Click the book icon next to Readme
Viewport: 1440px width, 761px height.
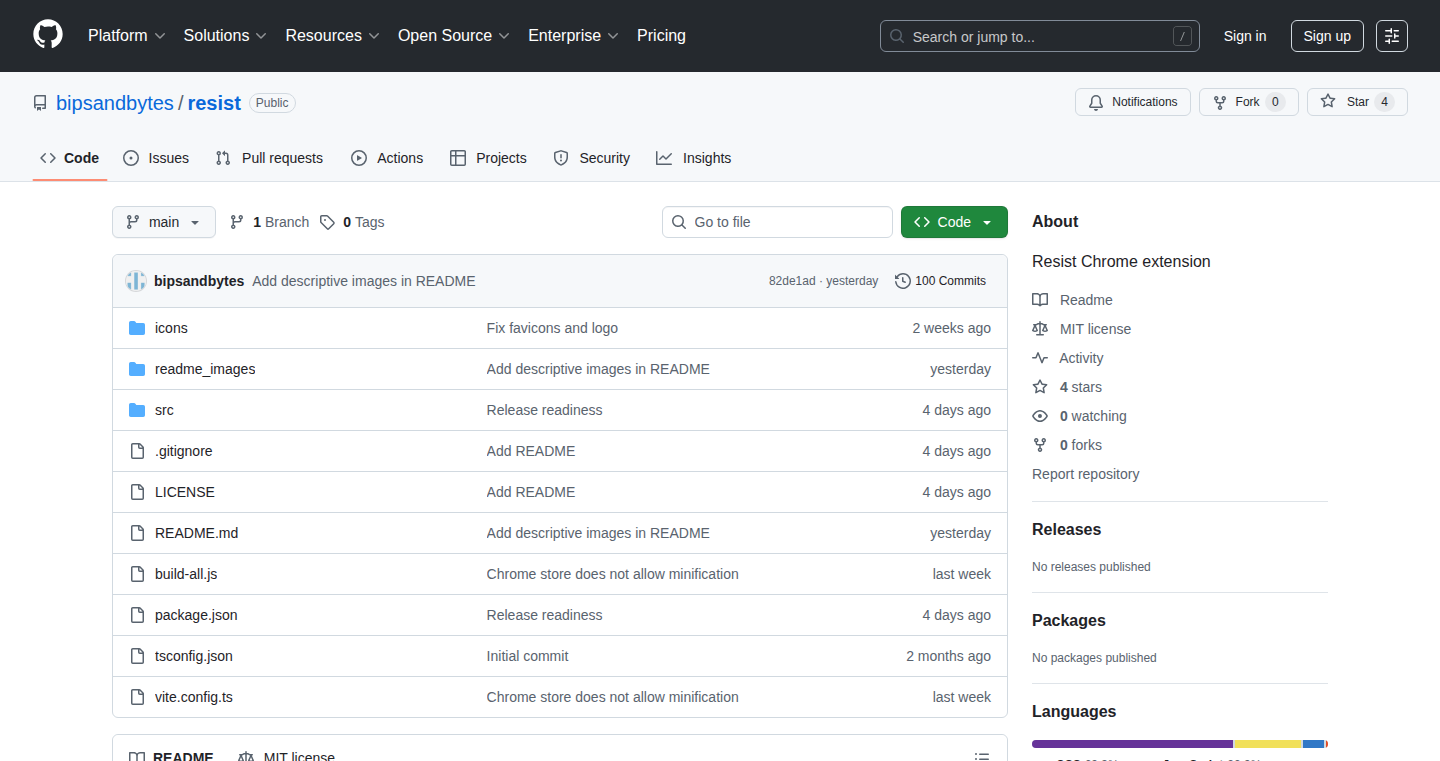point(1040,300)
